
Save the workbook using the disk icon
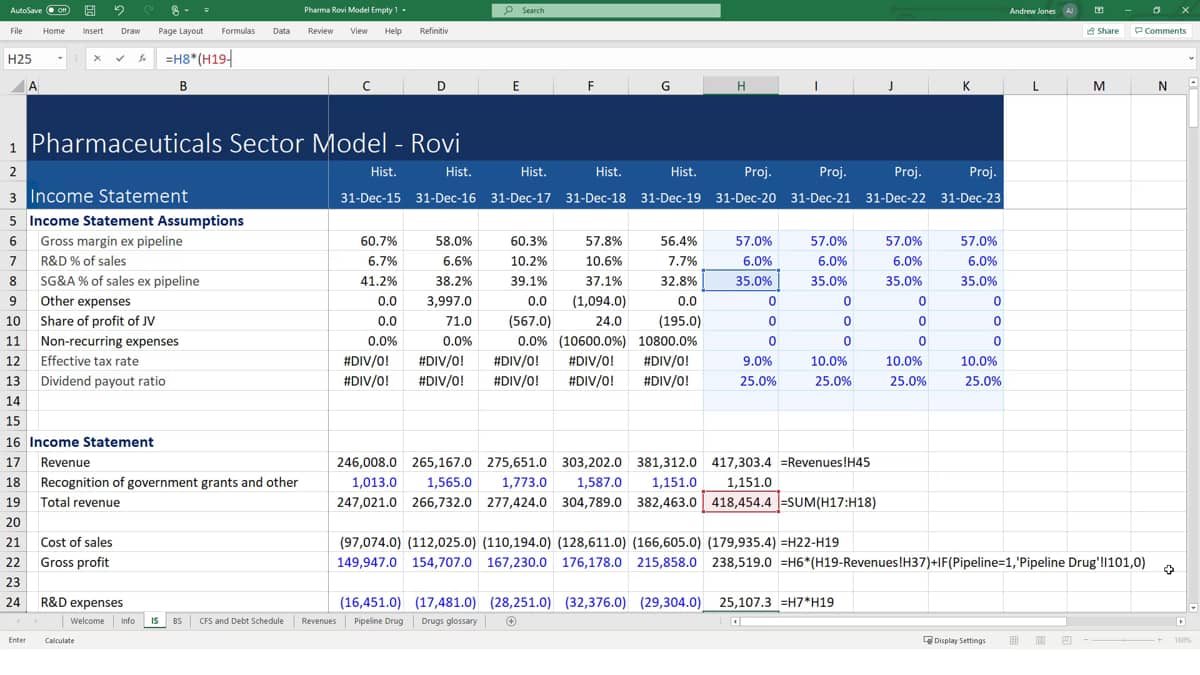point(90,10)
